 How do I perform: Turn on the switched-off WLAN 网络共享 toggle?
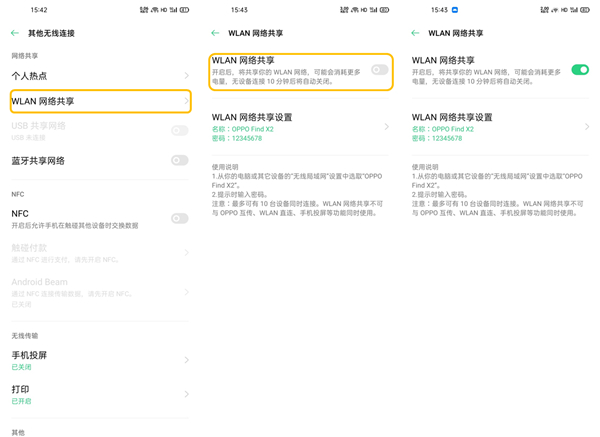379,69
